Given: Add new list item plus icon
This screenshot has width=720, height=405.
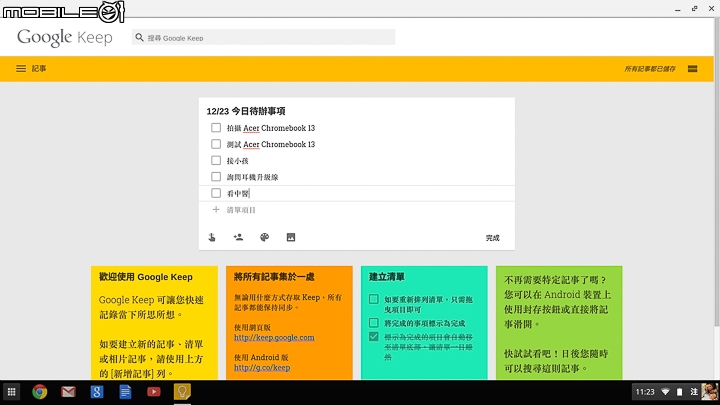Looking at the screenshot, I should point(216,210).
